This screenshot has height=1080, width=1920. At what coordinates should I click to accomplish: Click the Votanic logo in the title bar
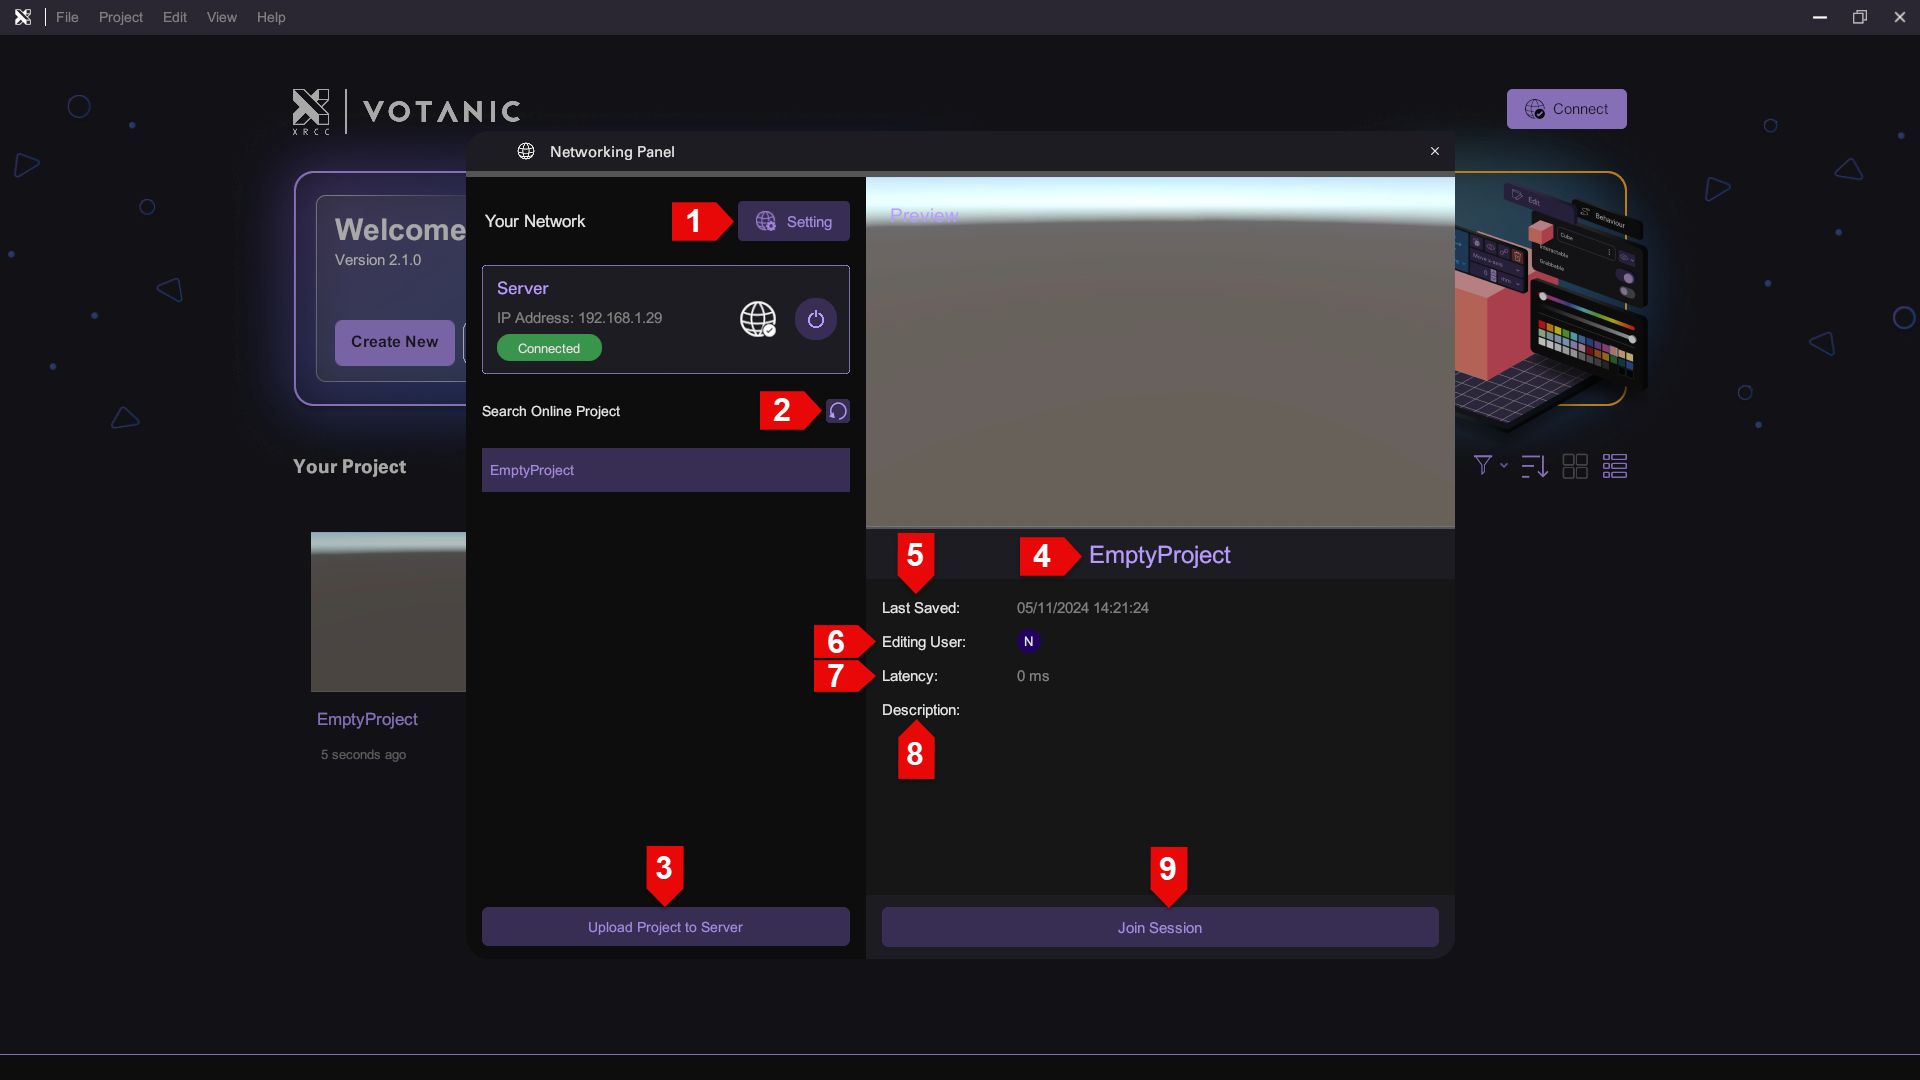click(22, 17)
